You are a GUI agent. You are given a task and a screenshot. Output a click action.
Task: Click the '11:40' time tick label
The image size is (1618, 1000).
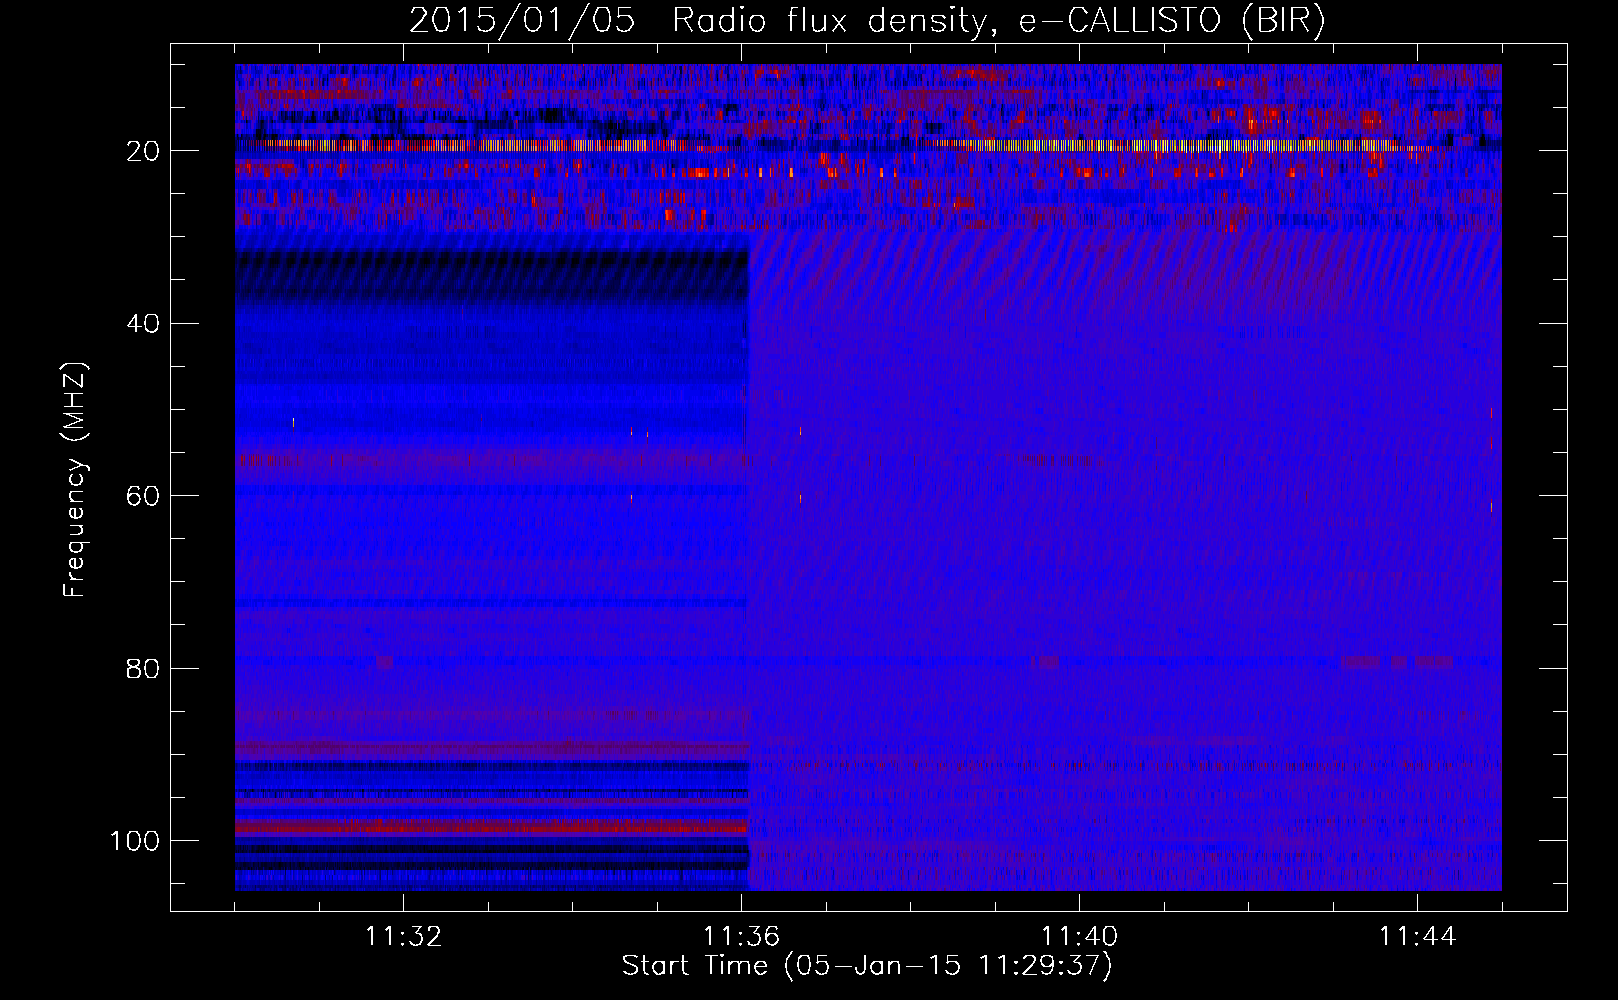[1079, 937]
